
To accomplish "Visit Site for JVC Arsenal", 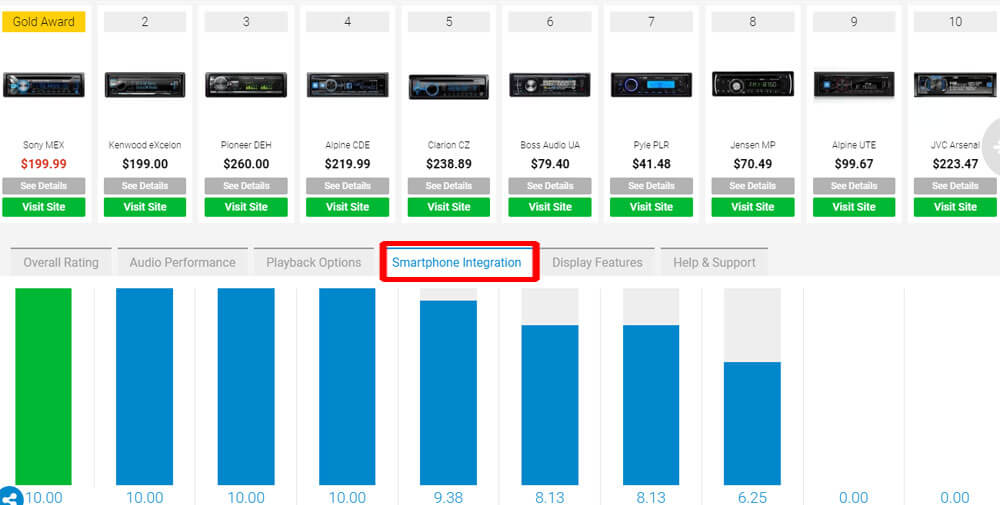I will click(955, 207).
